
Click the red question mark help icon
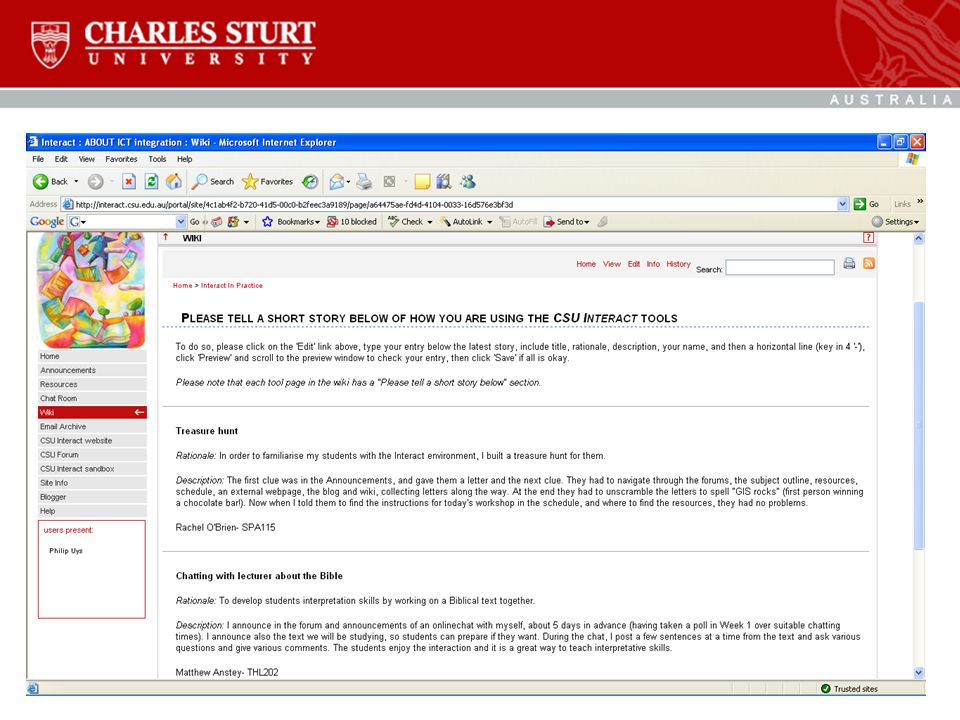(868, 238)
